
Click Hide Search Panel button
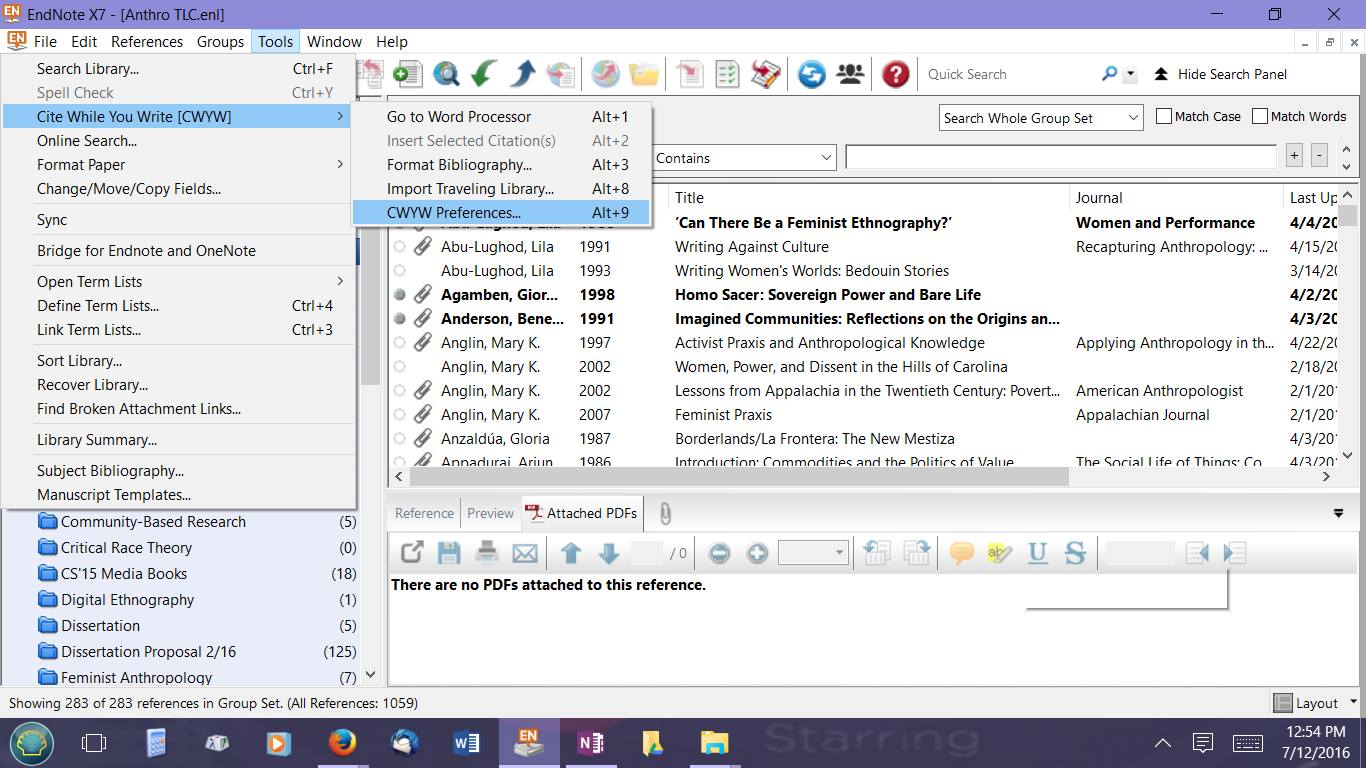[1220, 74]
